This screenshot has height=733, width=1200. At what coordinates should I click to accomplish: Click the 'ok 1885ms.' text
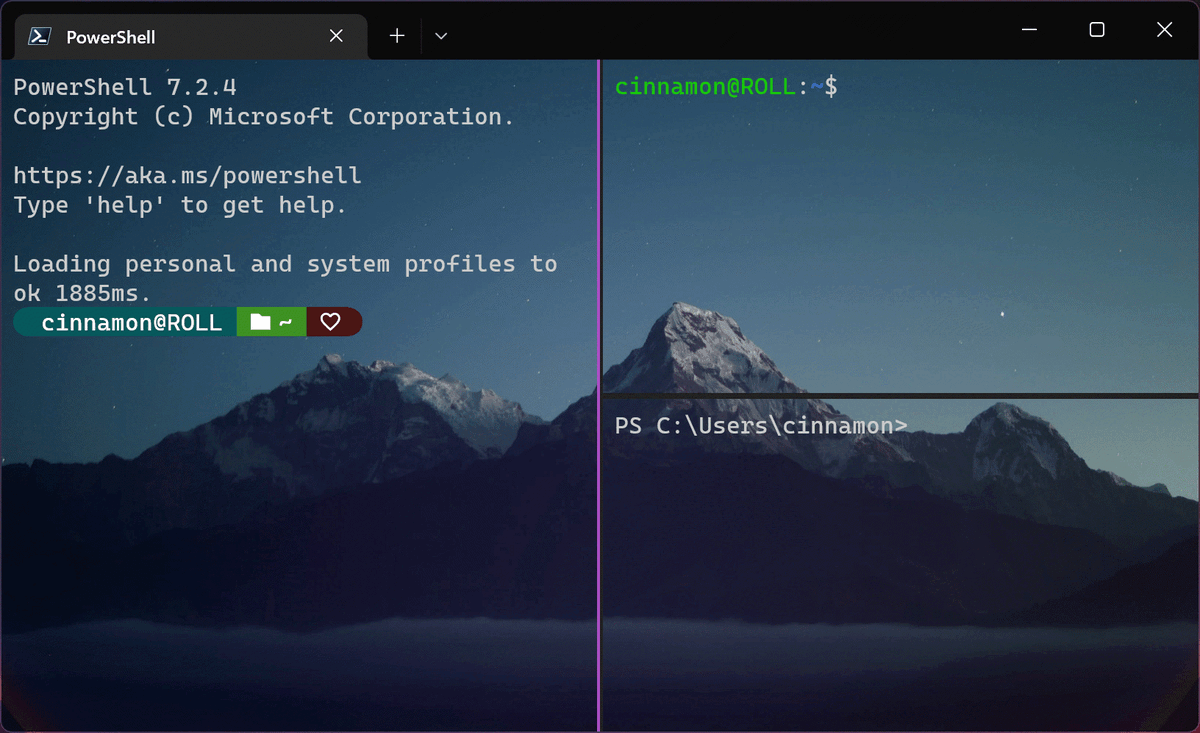click(82, 293)
